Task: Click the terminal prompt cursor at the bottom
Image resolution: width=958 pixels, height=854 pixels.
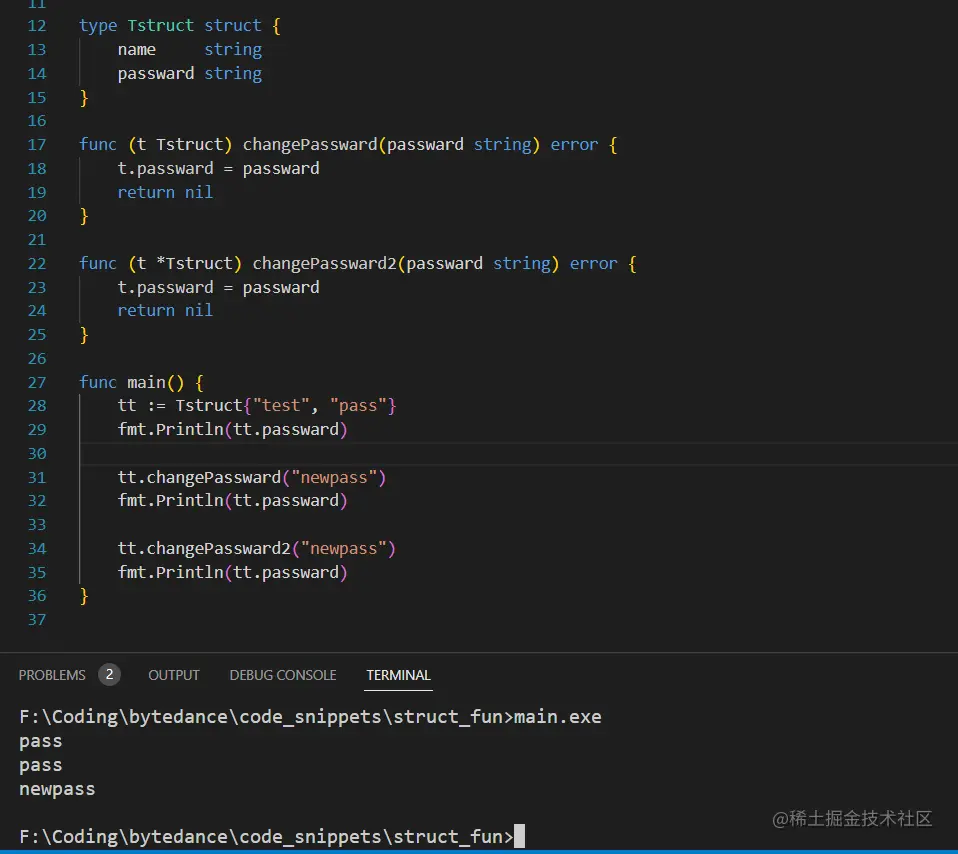Action: click(x=519, y=836)
